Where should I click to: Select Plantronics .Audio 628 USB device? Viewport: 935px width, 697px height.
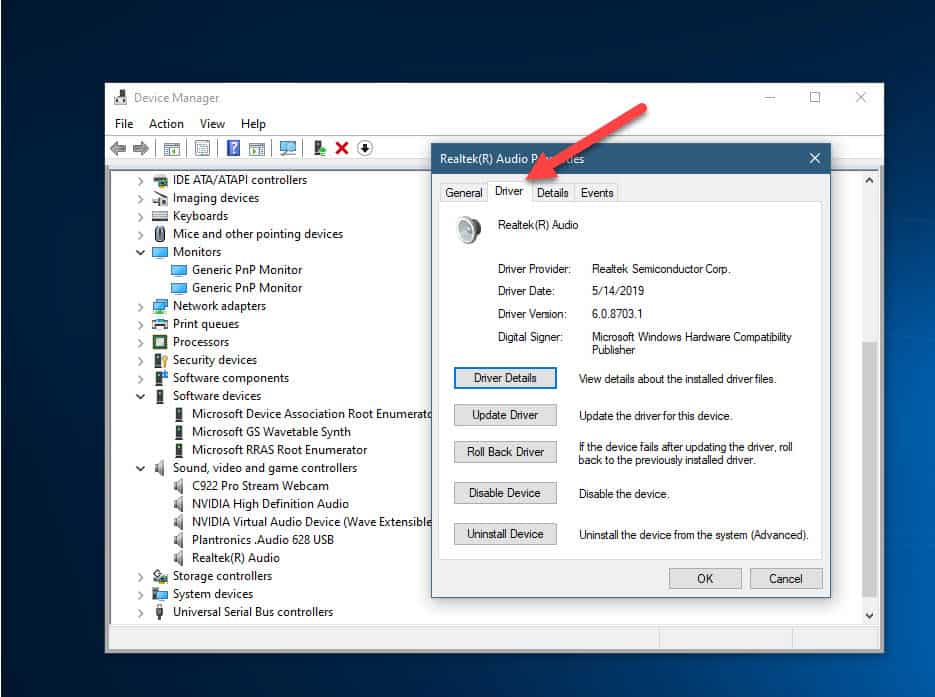click(x=262, y=540)
